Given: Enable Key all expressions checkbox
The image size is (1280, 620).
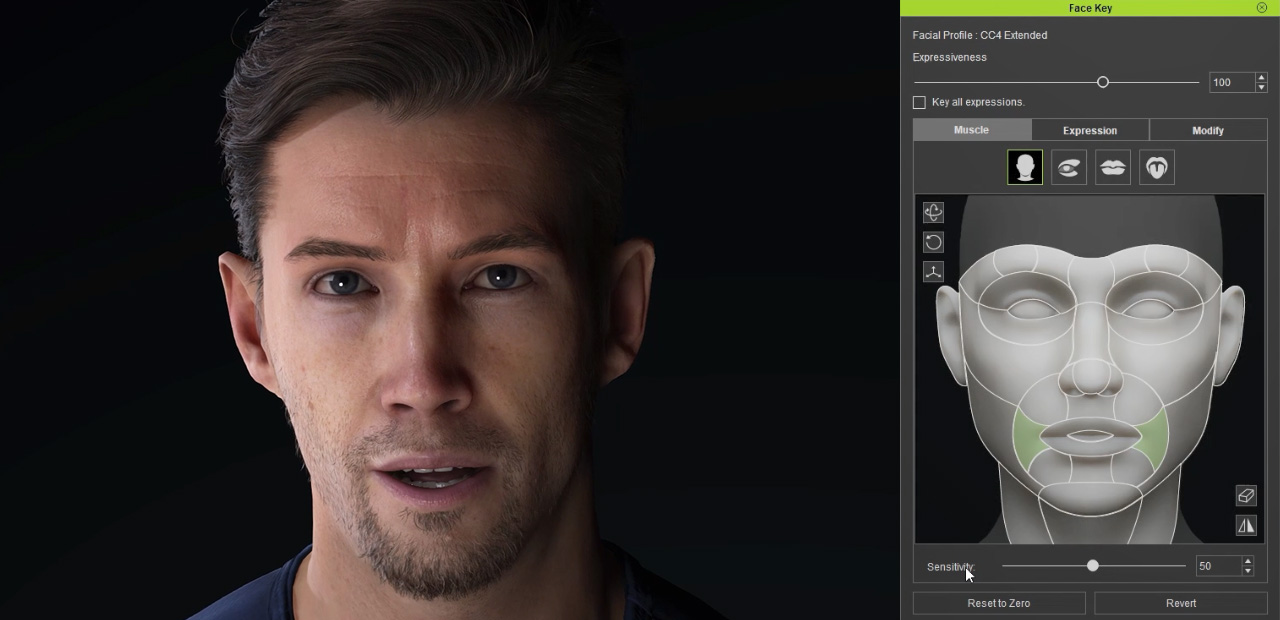Looking at the screenshot, I should 919,103.
